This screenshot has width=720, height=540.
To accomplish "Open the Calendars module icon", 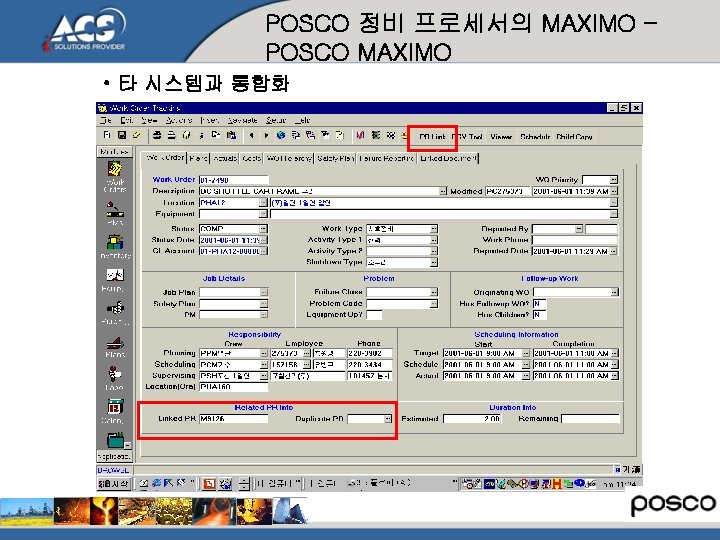I will click(x=115, y=407).
